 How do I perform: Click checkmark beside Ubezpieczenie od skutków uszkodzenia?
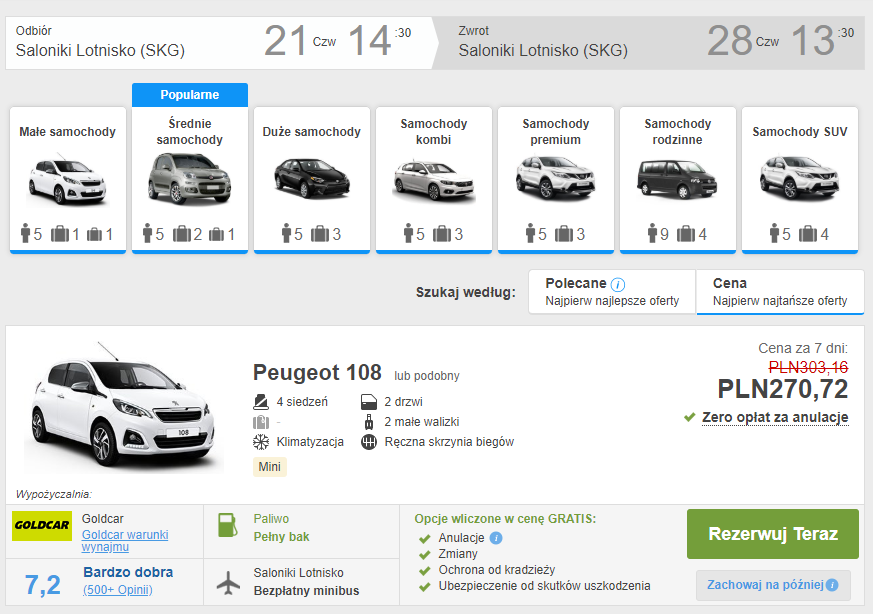coord(425,587)
